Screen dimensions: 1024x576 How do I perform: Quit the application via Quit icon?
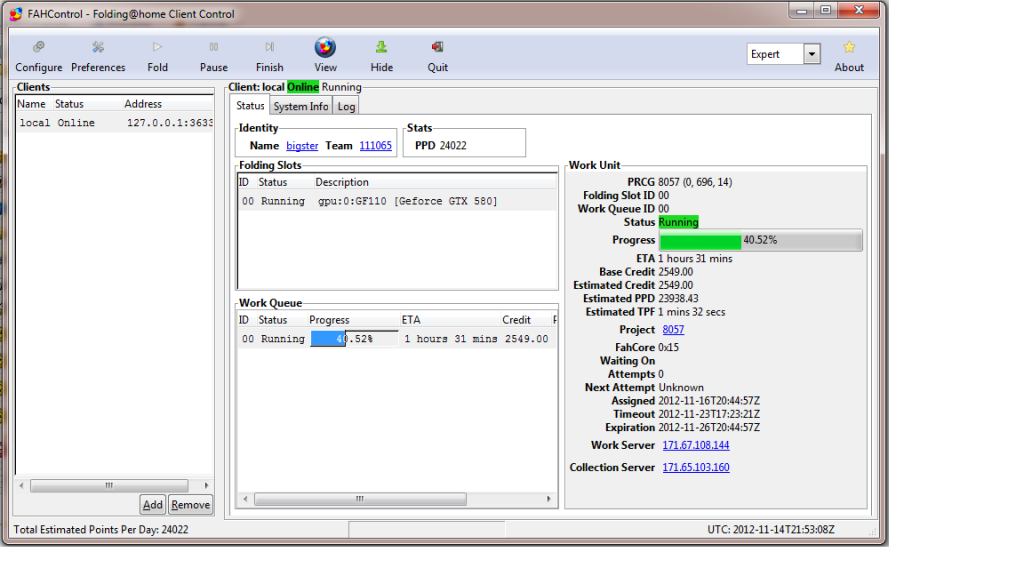[x=437, y=48]
